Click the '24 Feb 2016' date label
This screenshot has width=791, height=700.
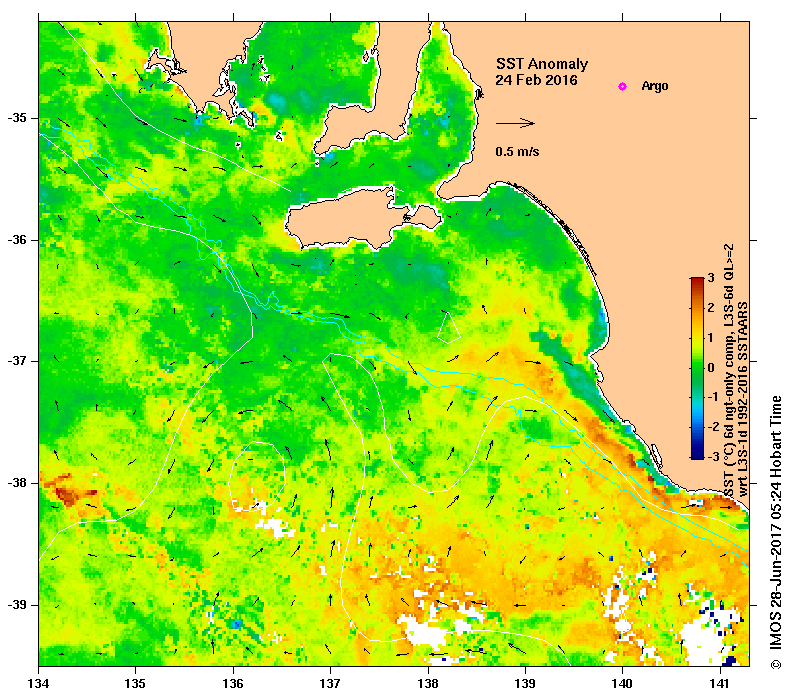(x=536, y=80)
